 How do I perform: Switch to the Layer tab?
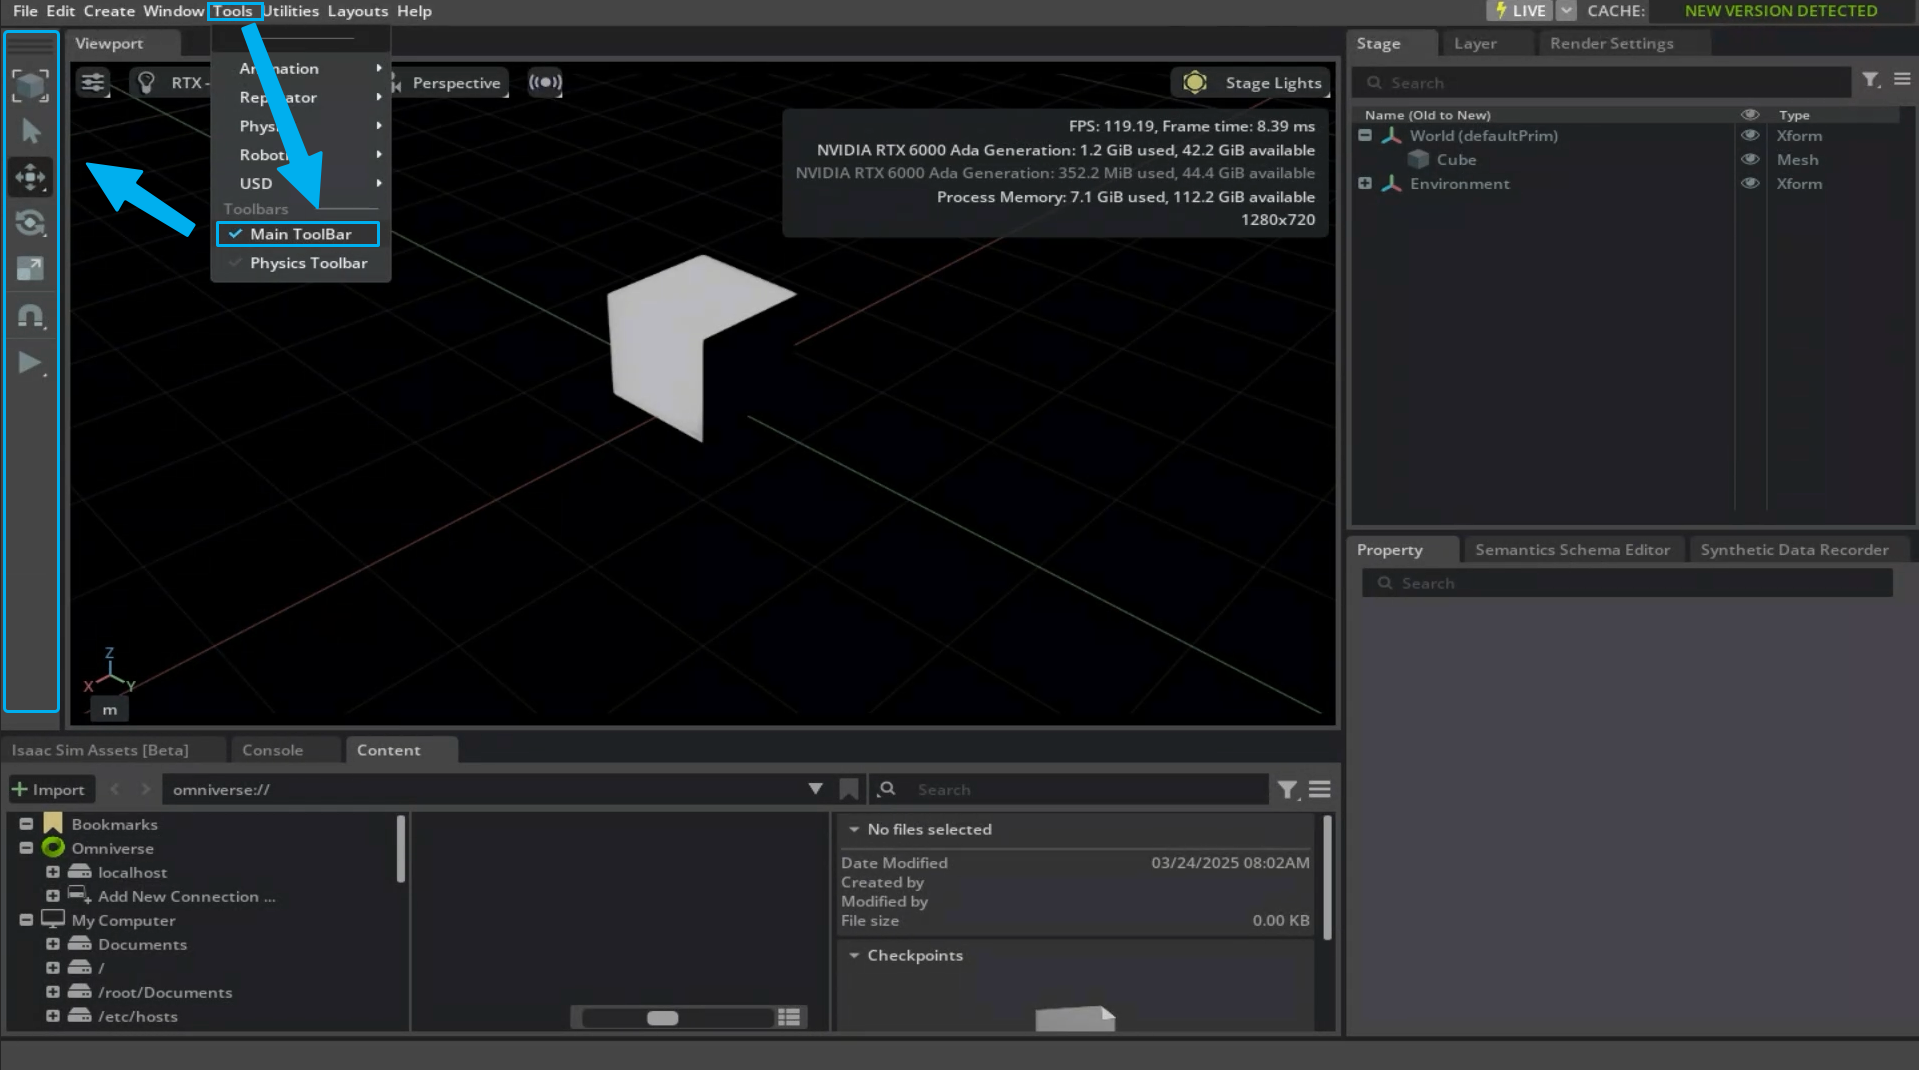1475,44
